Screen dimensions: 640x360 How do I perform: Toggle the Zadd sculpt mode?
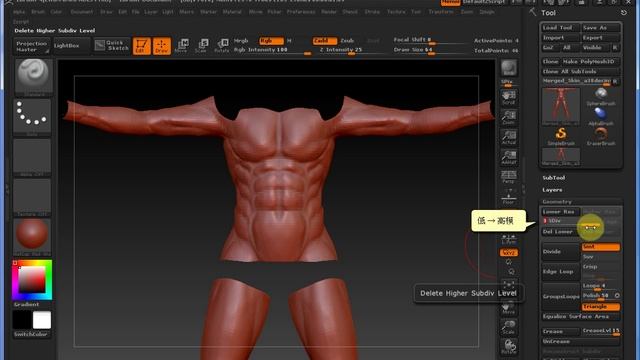325,41
